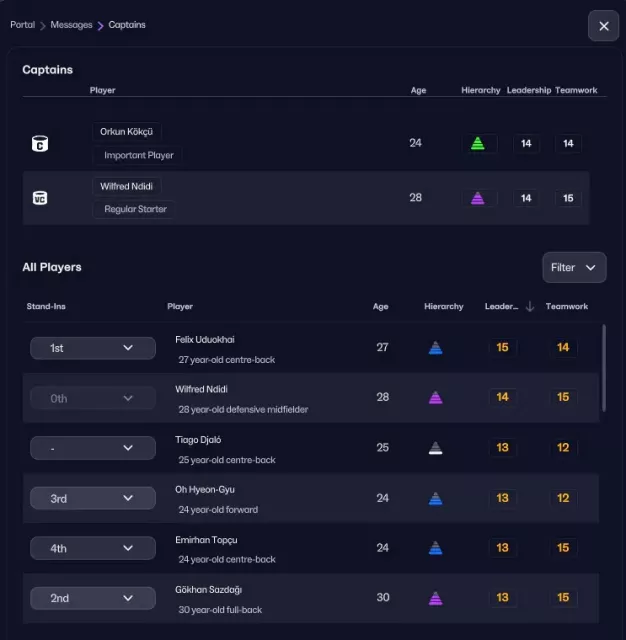Click Emirhan Topçu's teamwork value 15
Image resolution: width=626 pixels, height=640 pixels.
coord(563,548)
